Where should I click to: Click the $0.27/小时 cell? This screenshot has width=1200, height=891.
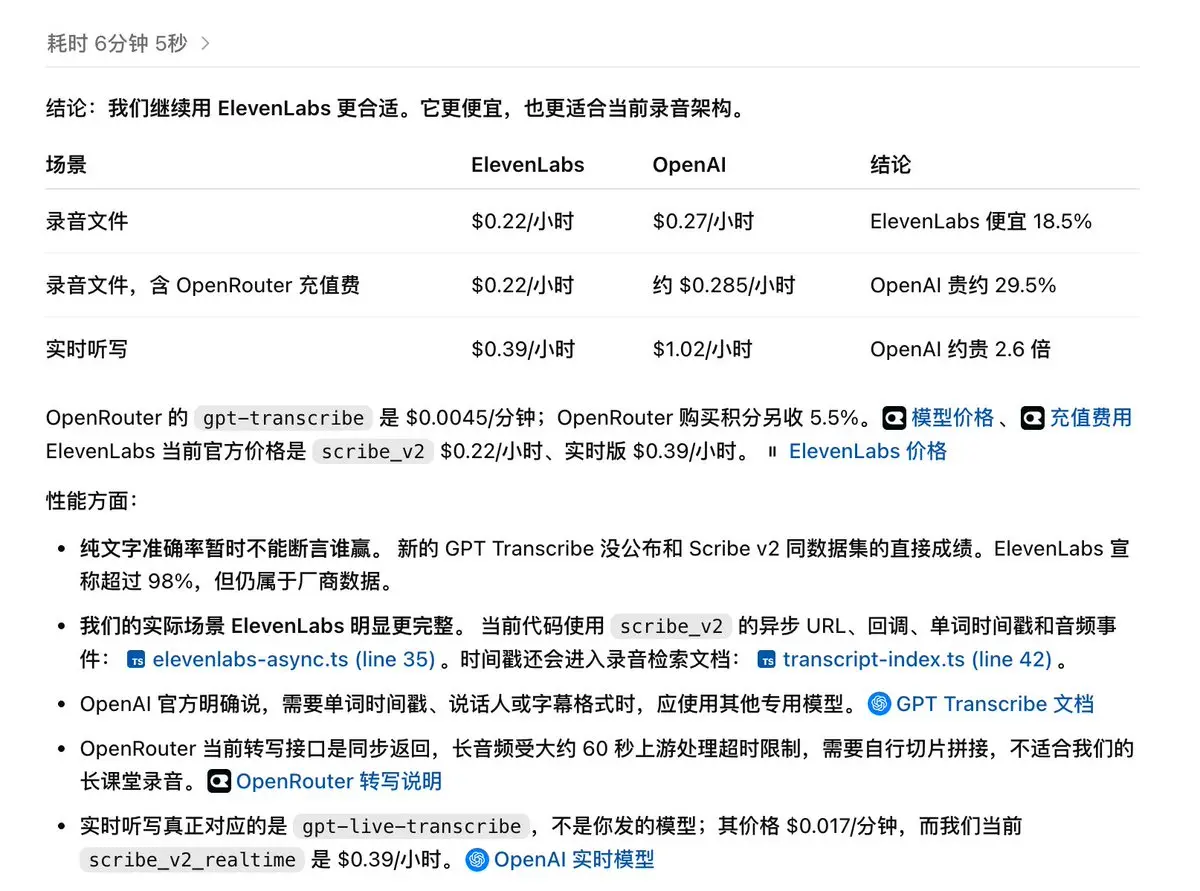pyautogui.click(x=704, y=221)
